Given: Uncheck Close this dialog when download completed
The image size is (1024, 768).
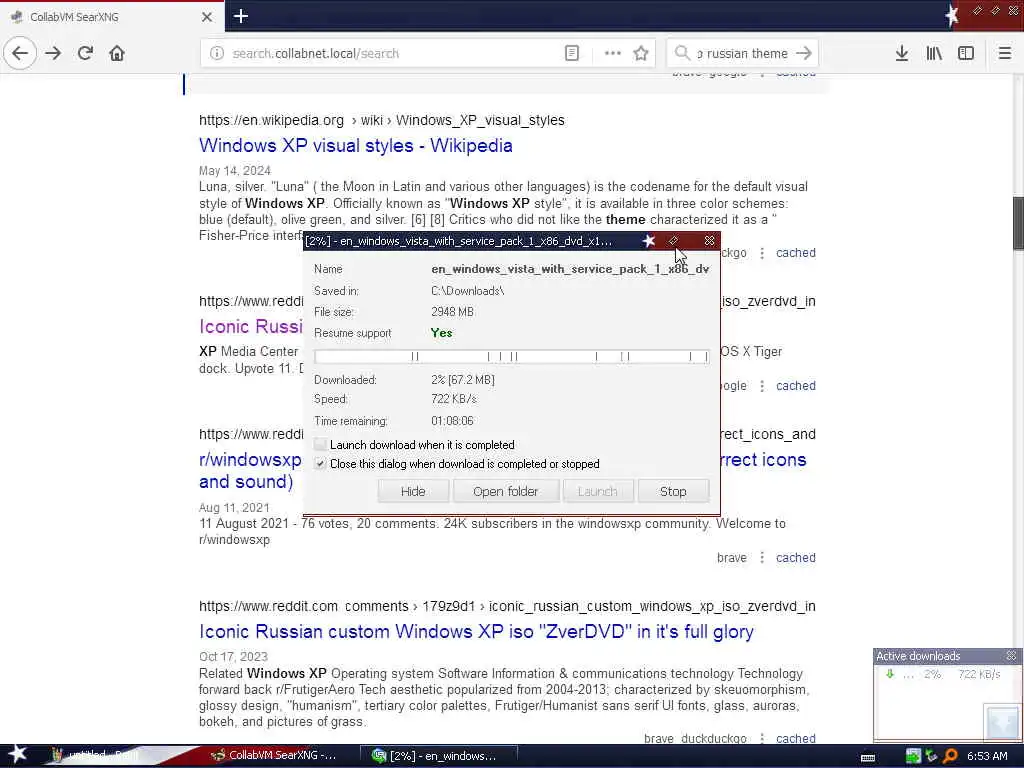Looking at the screenshot, I should (x=320, y=464).
